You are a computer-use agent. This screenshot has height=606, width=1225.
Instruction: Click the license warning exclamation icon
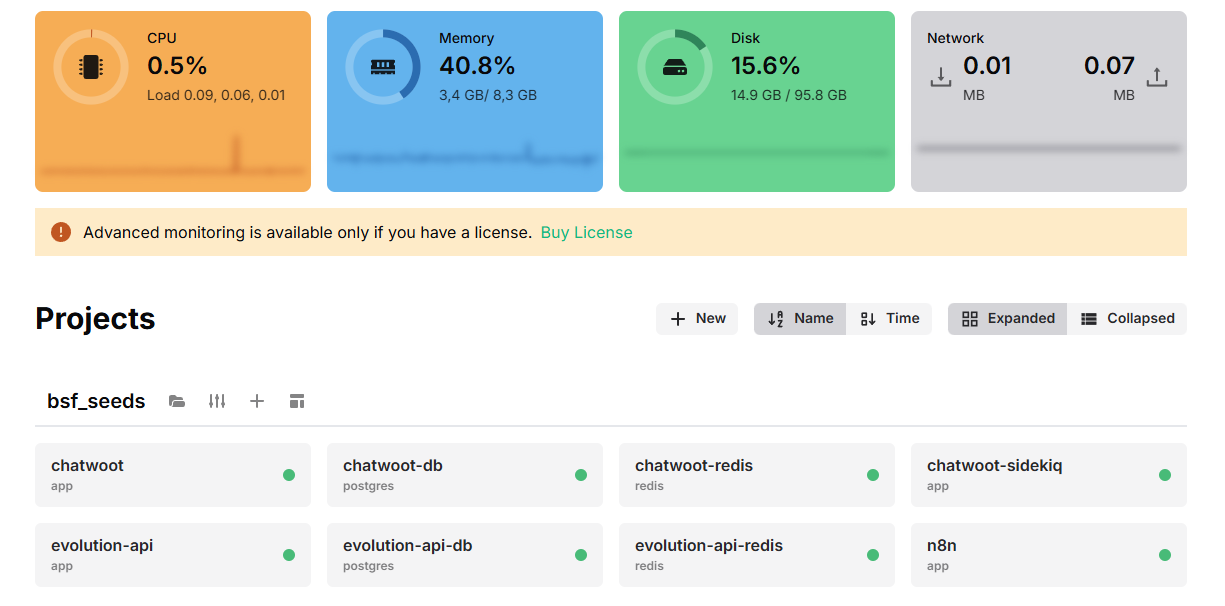pyautogui.click(x=61, y=232)
